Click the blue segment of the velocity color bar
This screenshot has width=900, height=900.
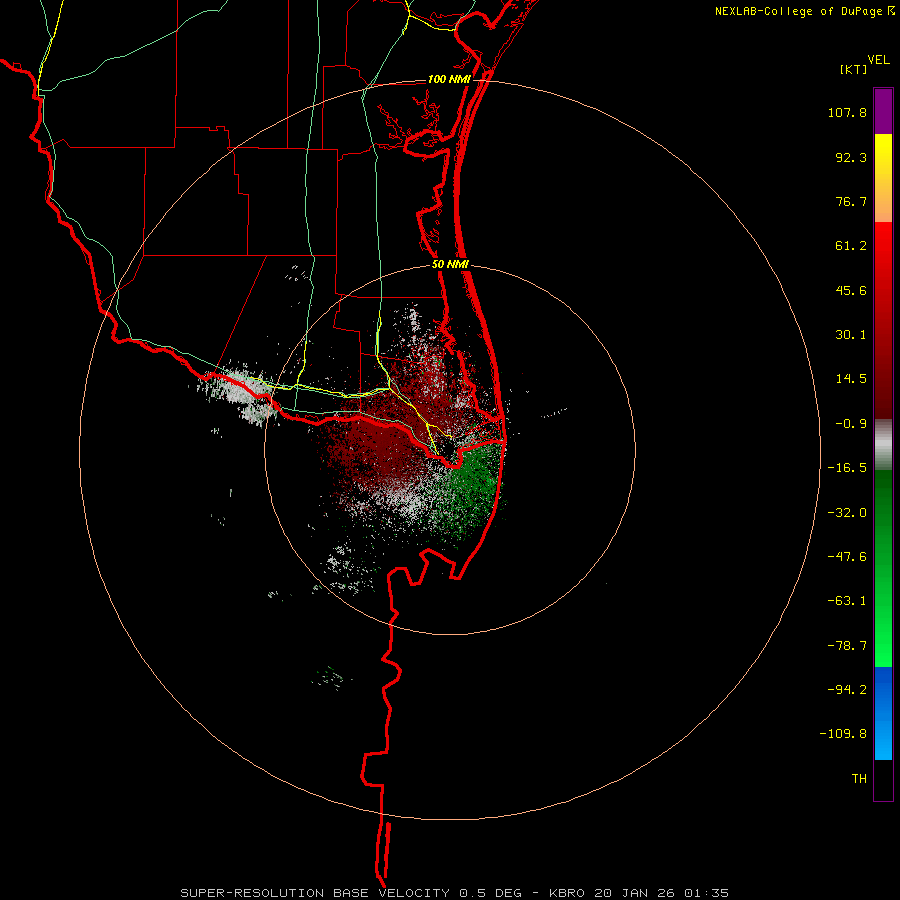tap(883, 713)
